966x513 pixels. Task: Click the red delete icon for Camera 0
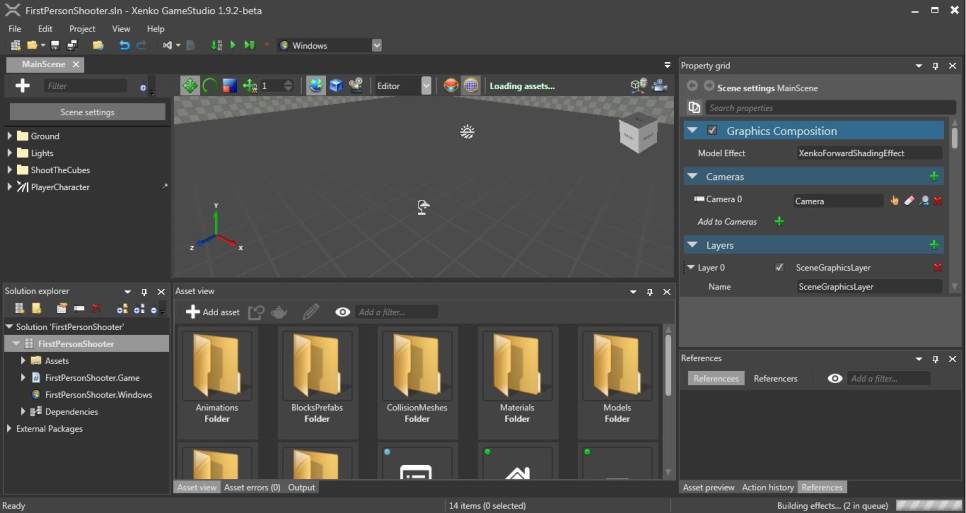(x=938, y=201)
